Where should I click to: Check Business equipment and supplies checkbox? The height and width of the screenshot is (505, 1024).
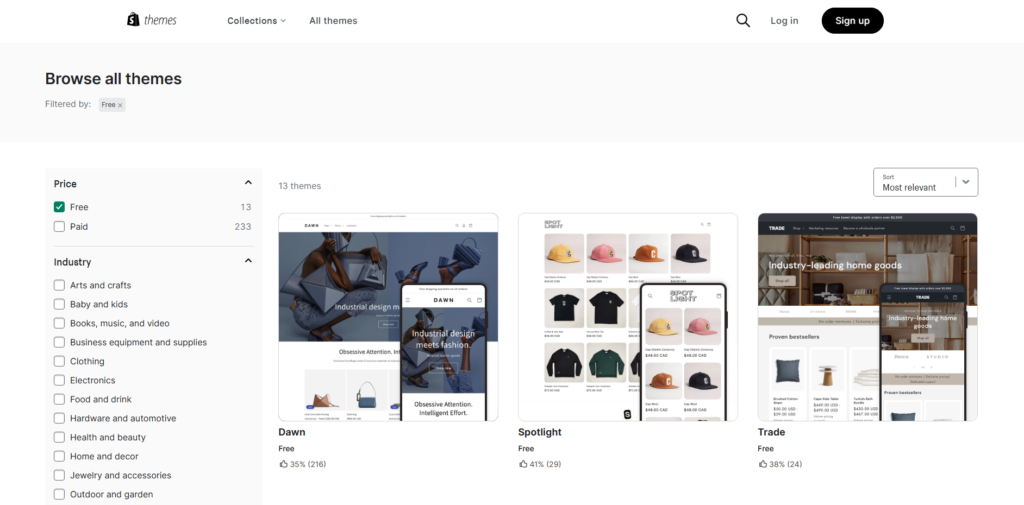pos(59,342)
